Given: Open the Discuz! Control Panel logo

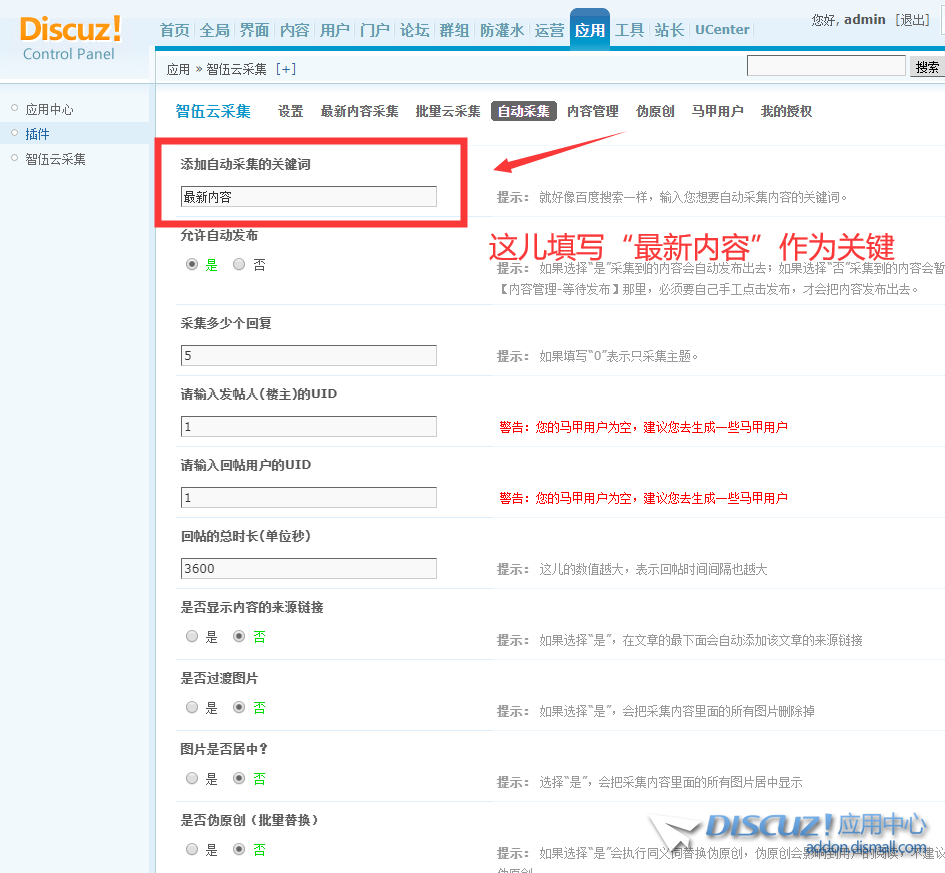Looking at the screenshot, I should (69, 38).
